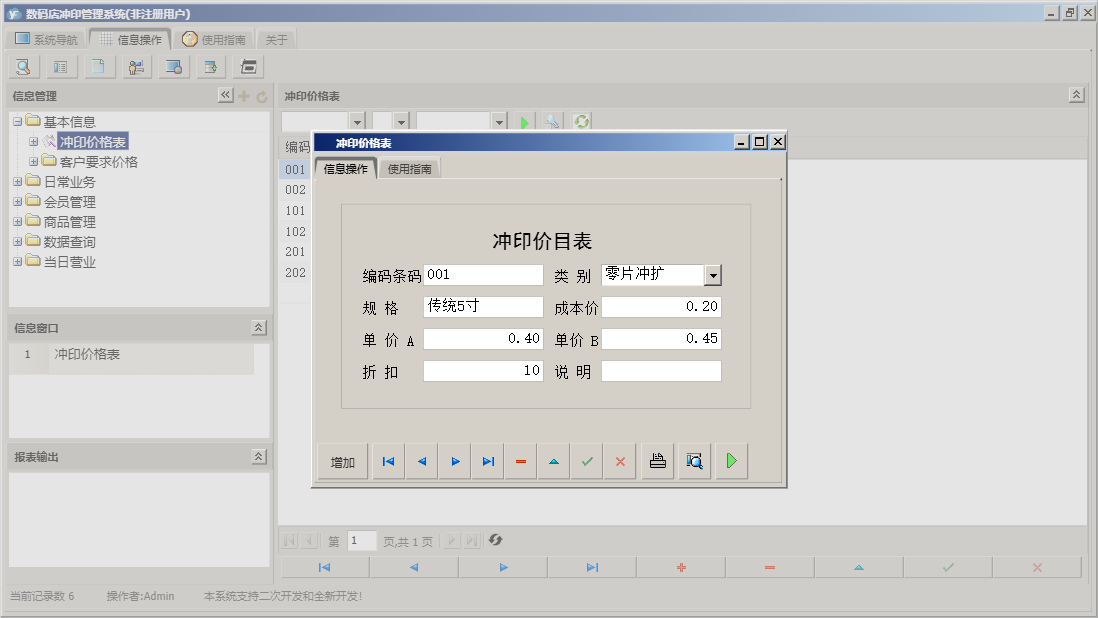Screen dimensions: 1098x618
Task: Click the green run arrow in the dialog
Action: pos(731,460)
